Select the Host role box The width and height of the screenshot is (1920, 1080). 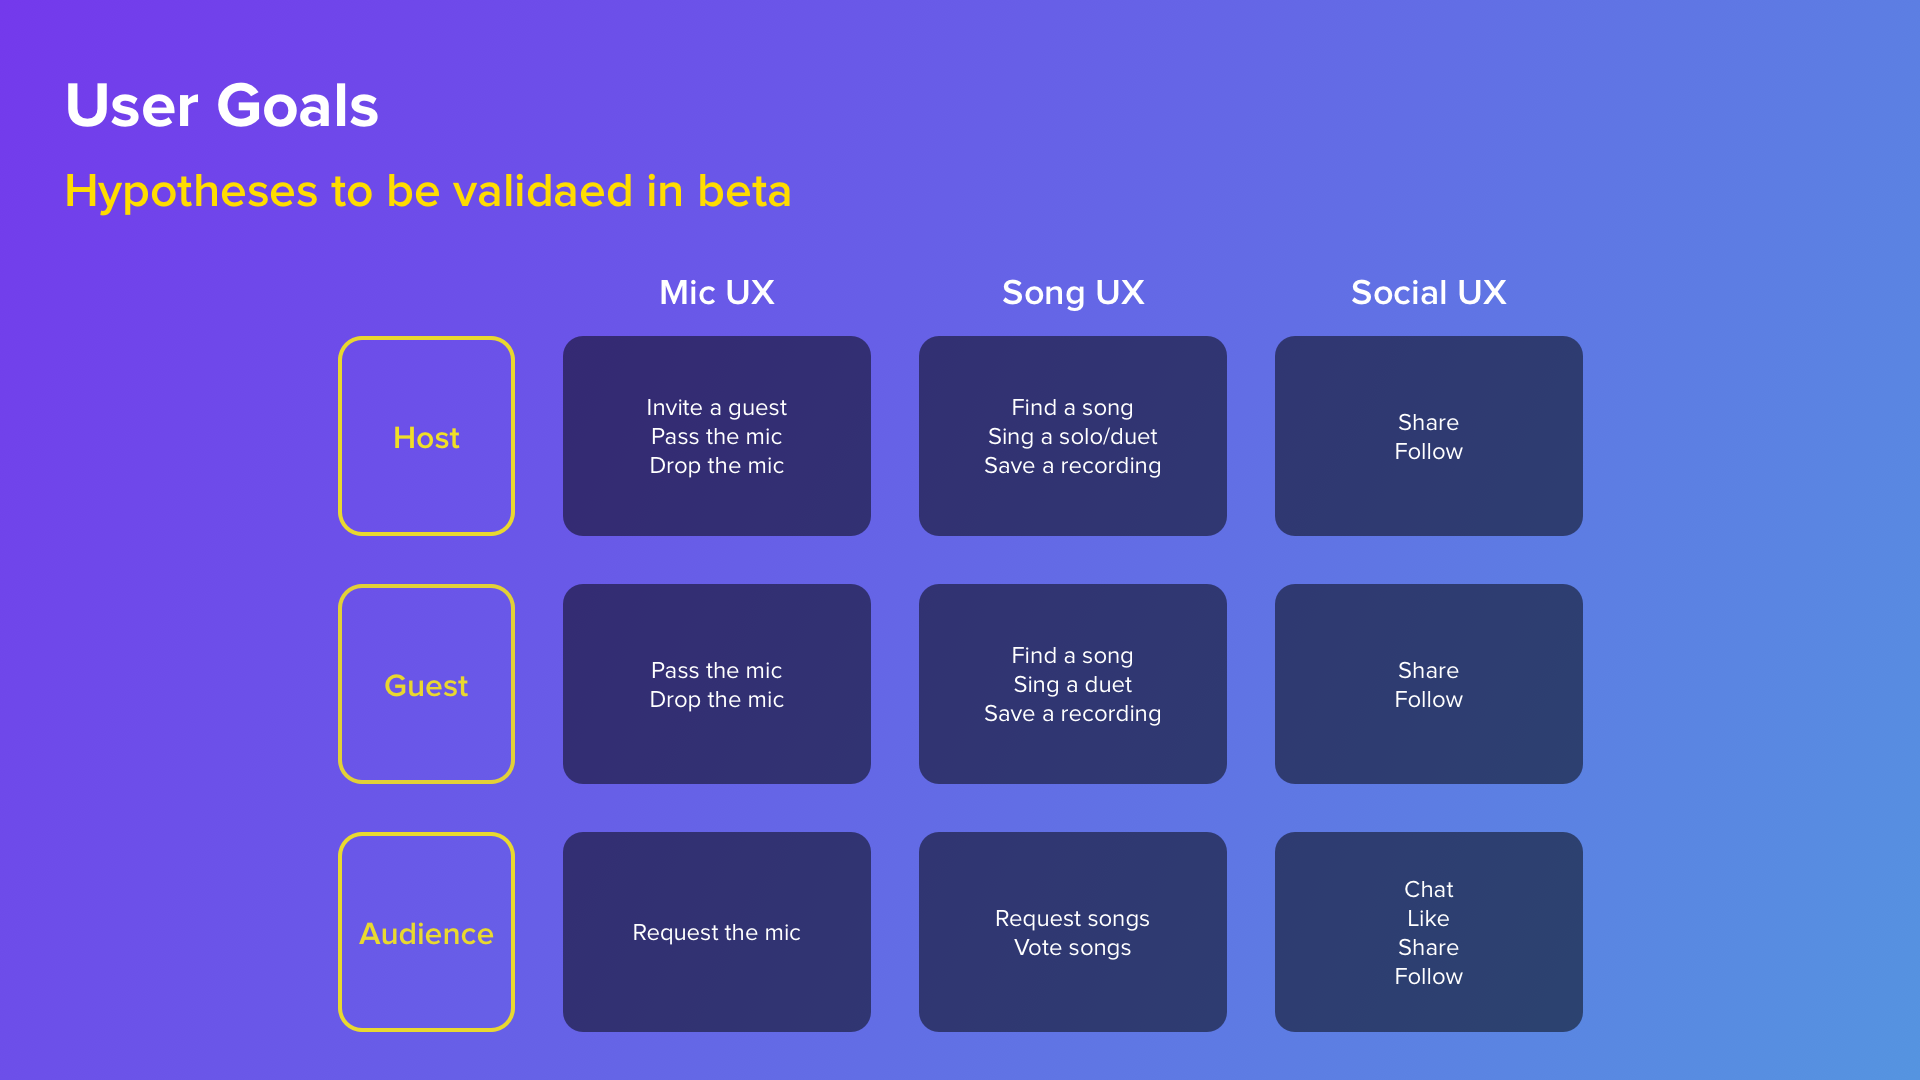(x=427, y=436)
